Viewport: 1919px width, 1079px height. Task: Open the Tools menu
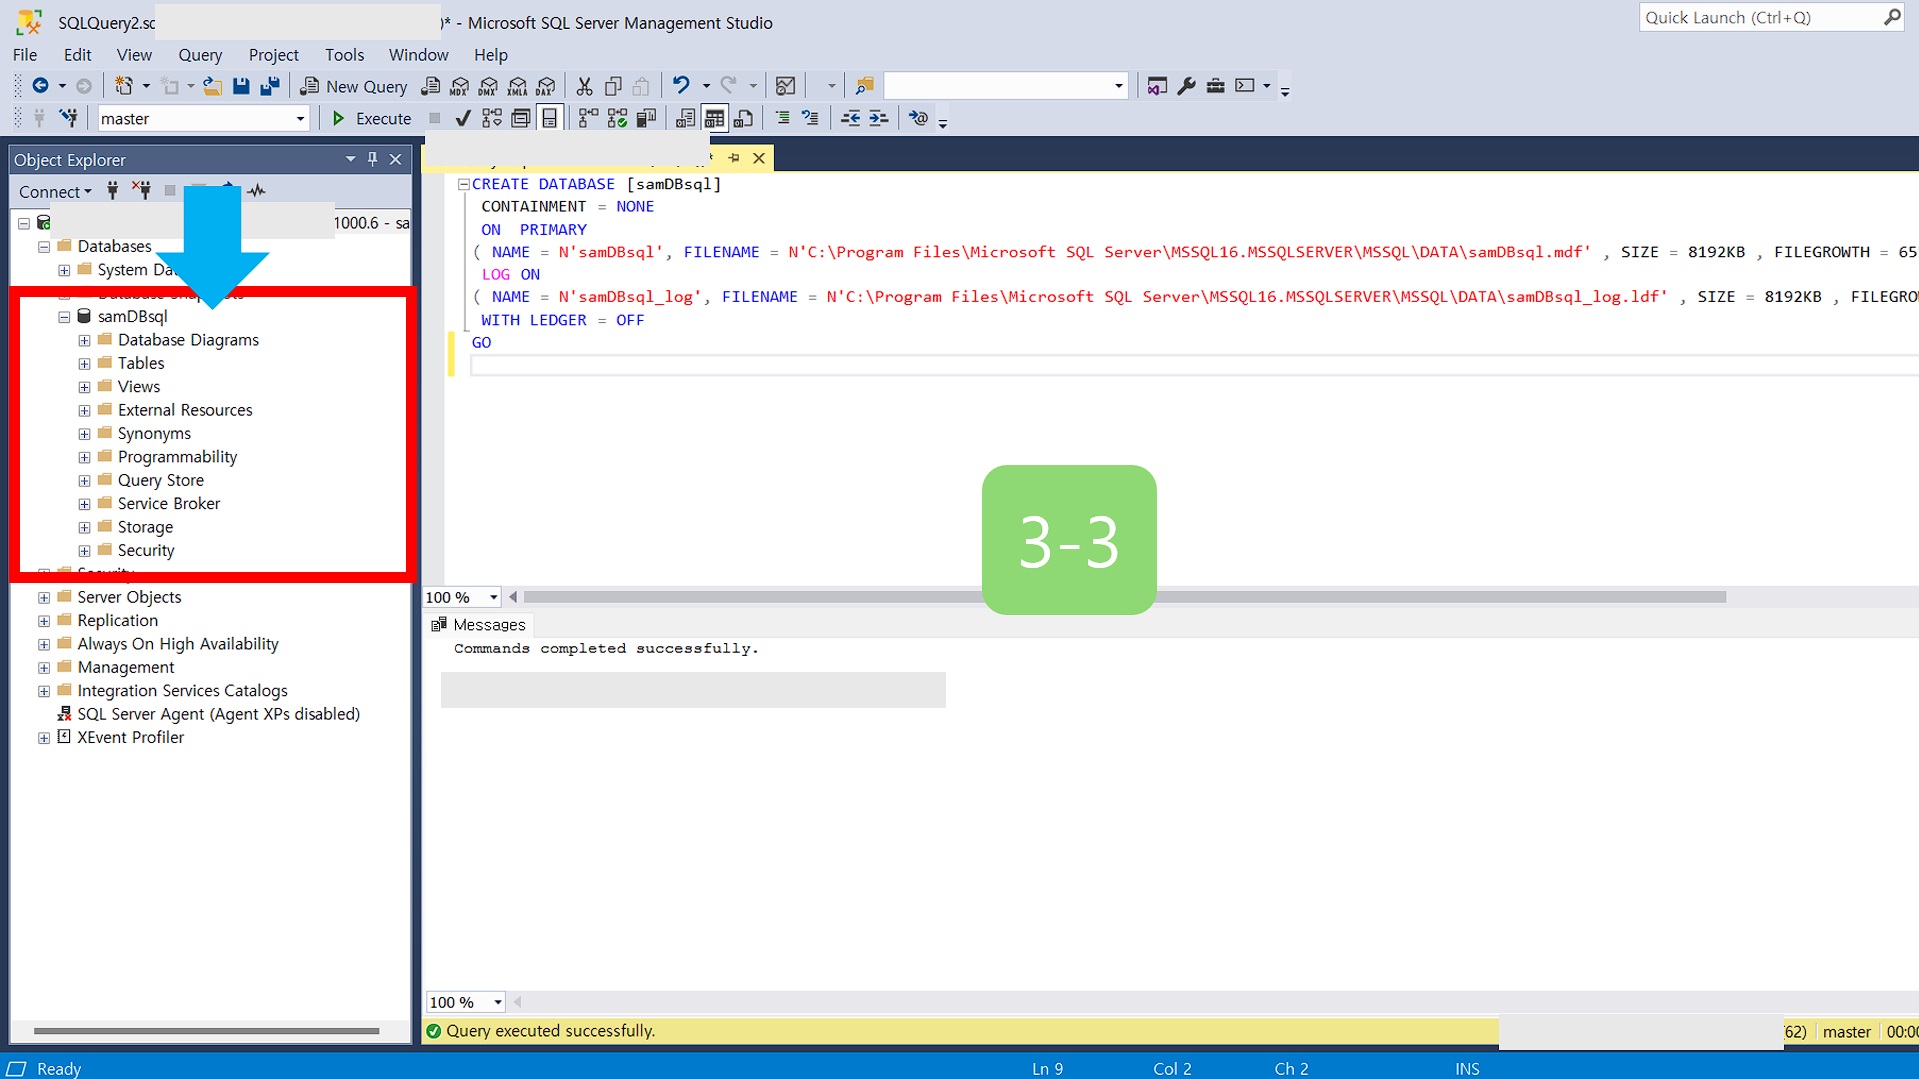pyautogui.click(x=344, y=55)
